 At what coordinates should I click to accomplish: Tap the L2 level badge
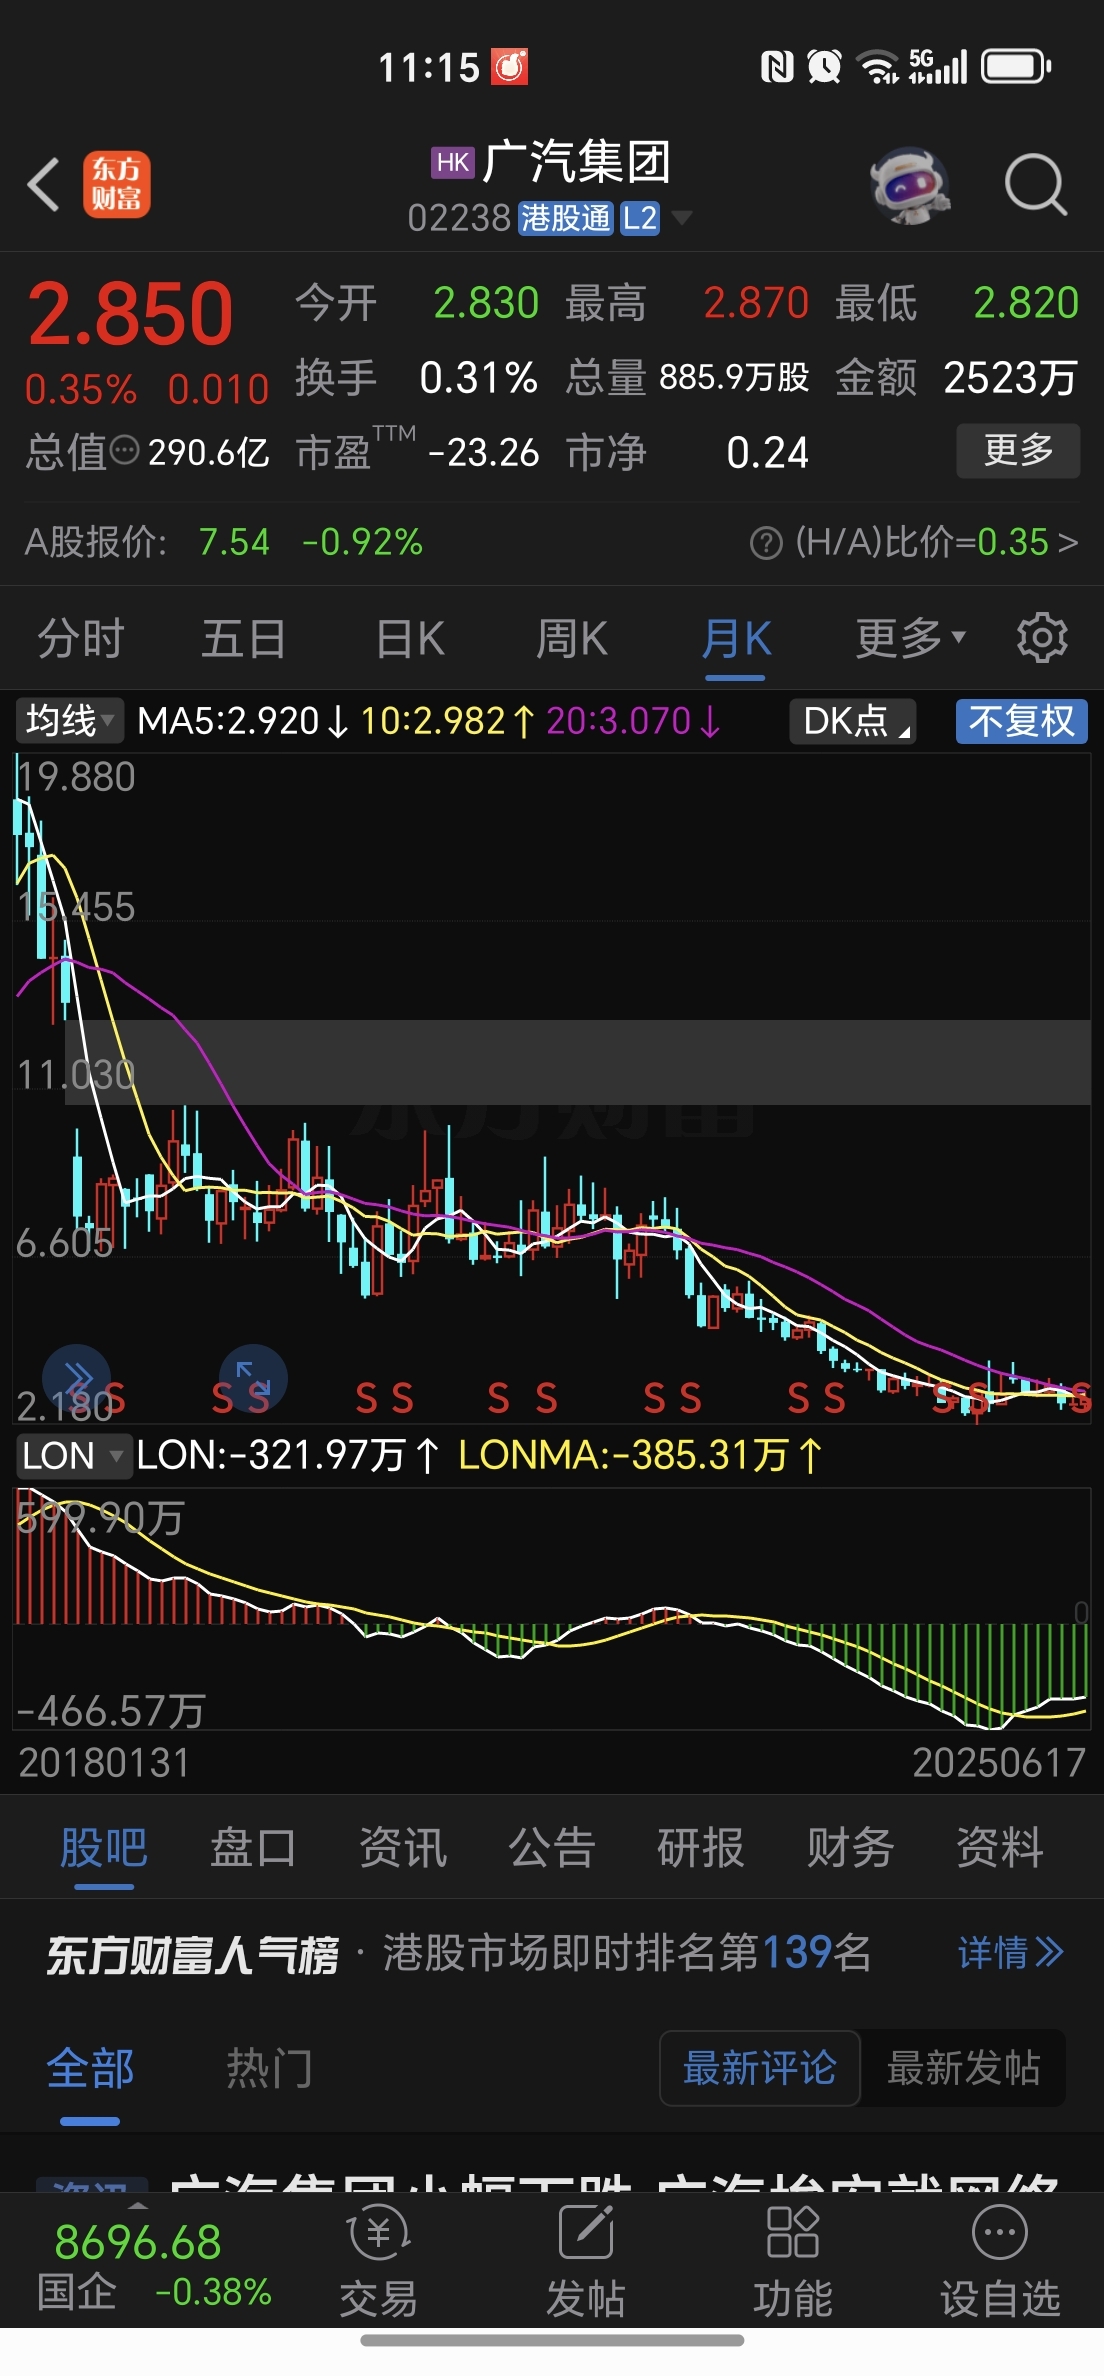[640, 218]
